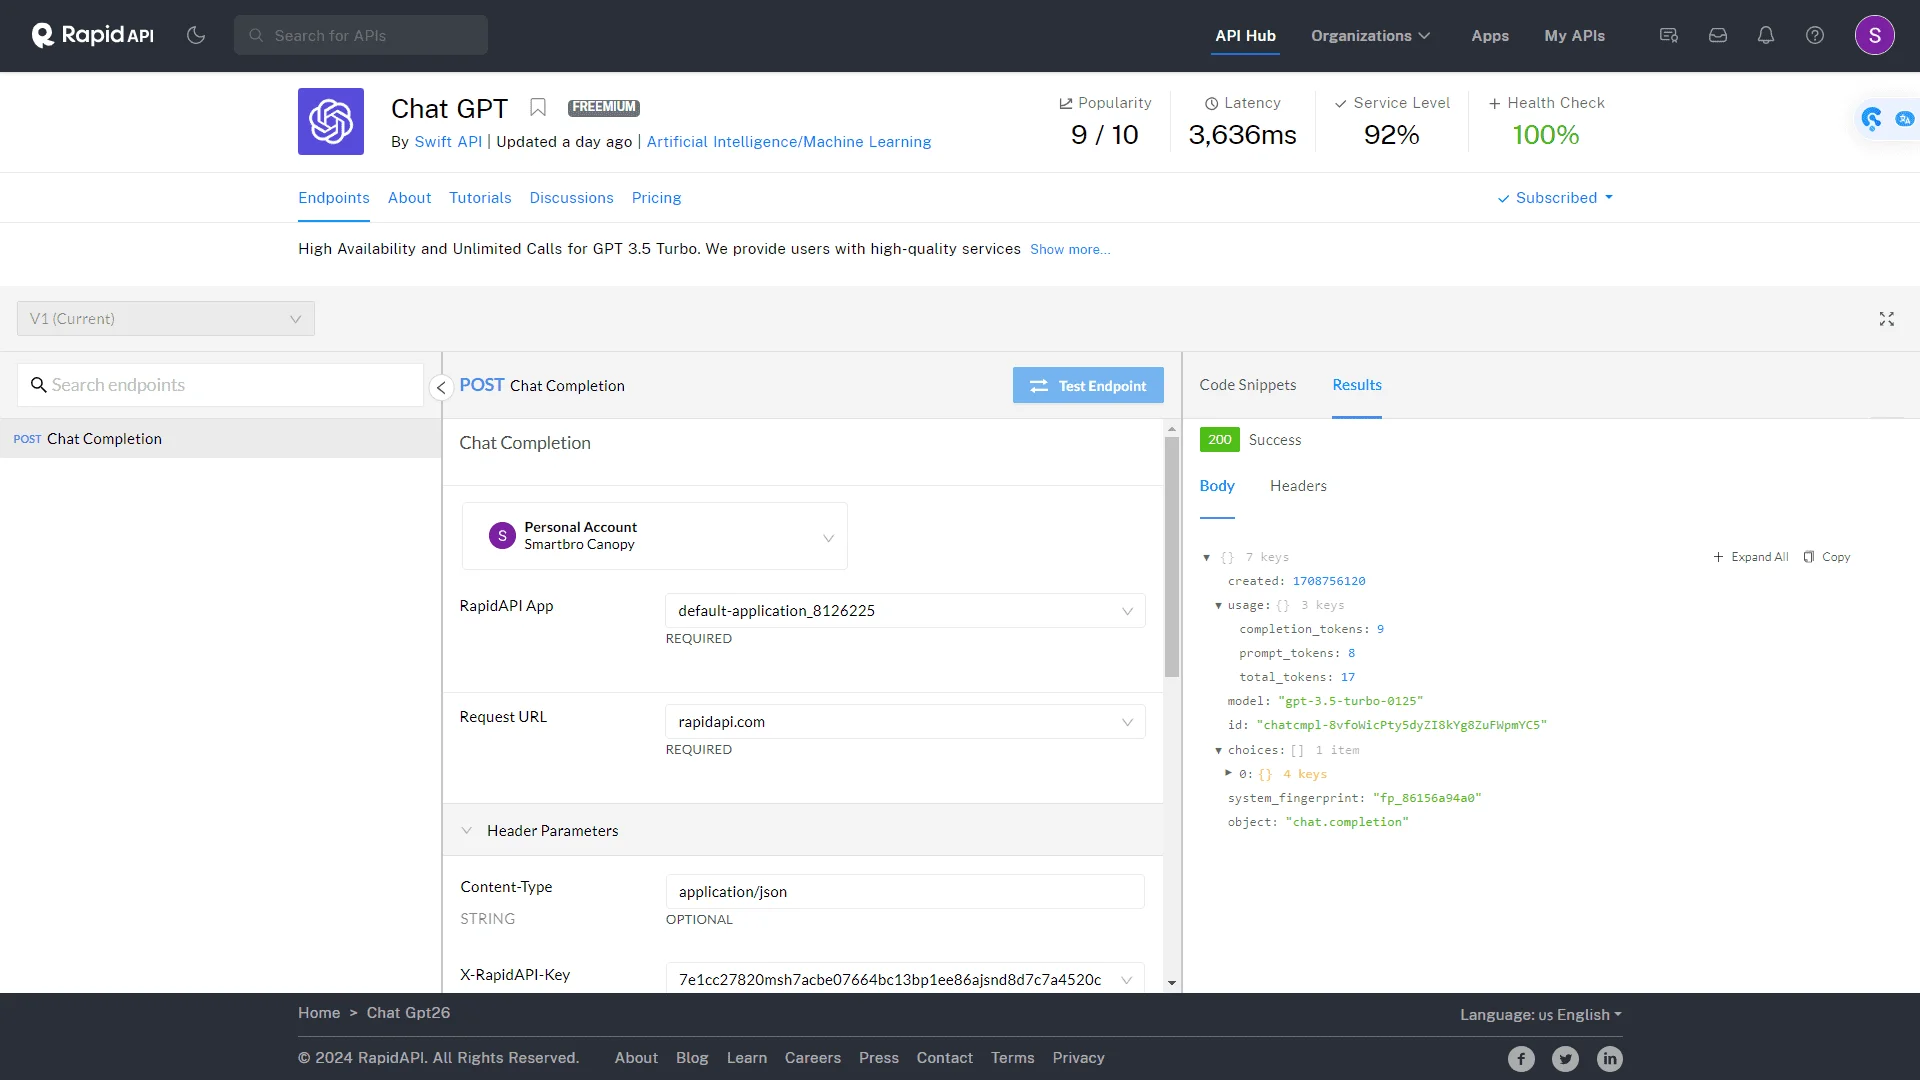
Task: Show the response Body tab
Action: coord(1217,486)
